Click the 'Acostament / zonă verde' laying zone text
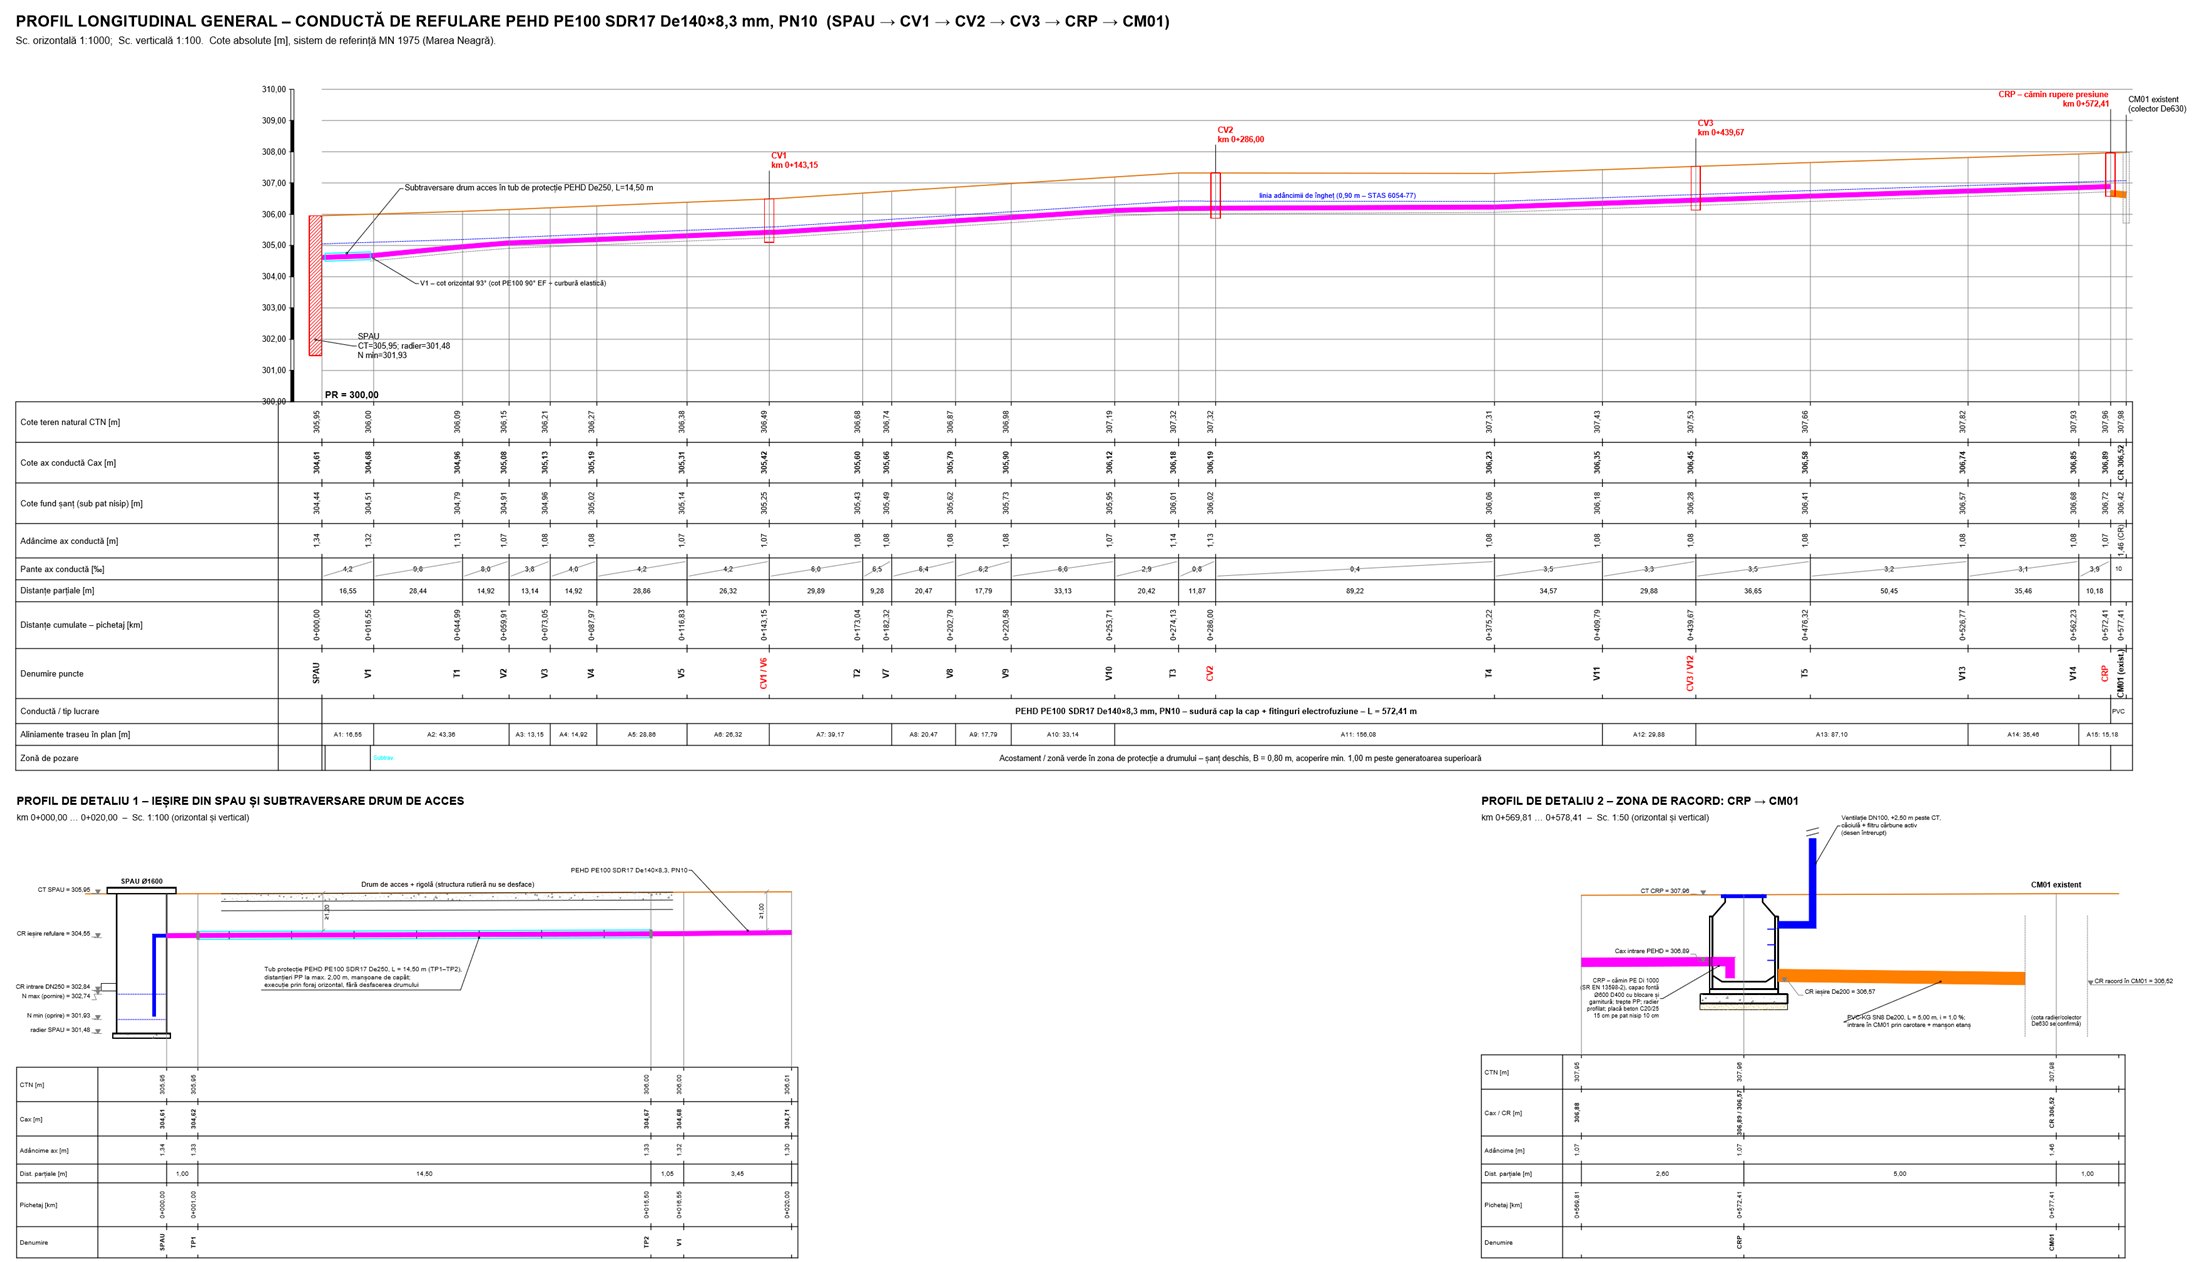This screenshot has height=1262, width=2200. pyautogui.click(x=1240, y=759)
